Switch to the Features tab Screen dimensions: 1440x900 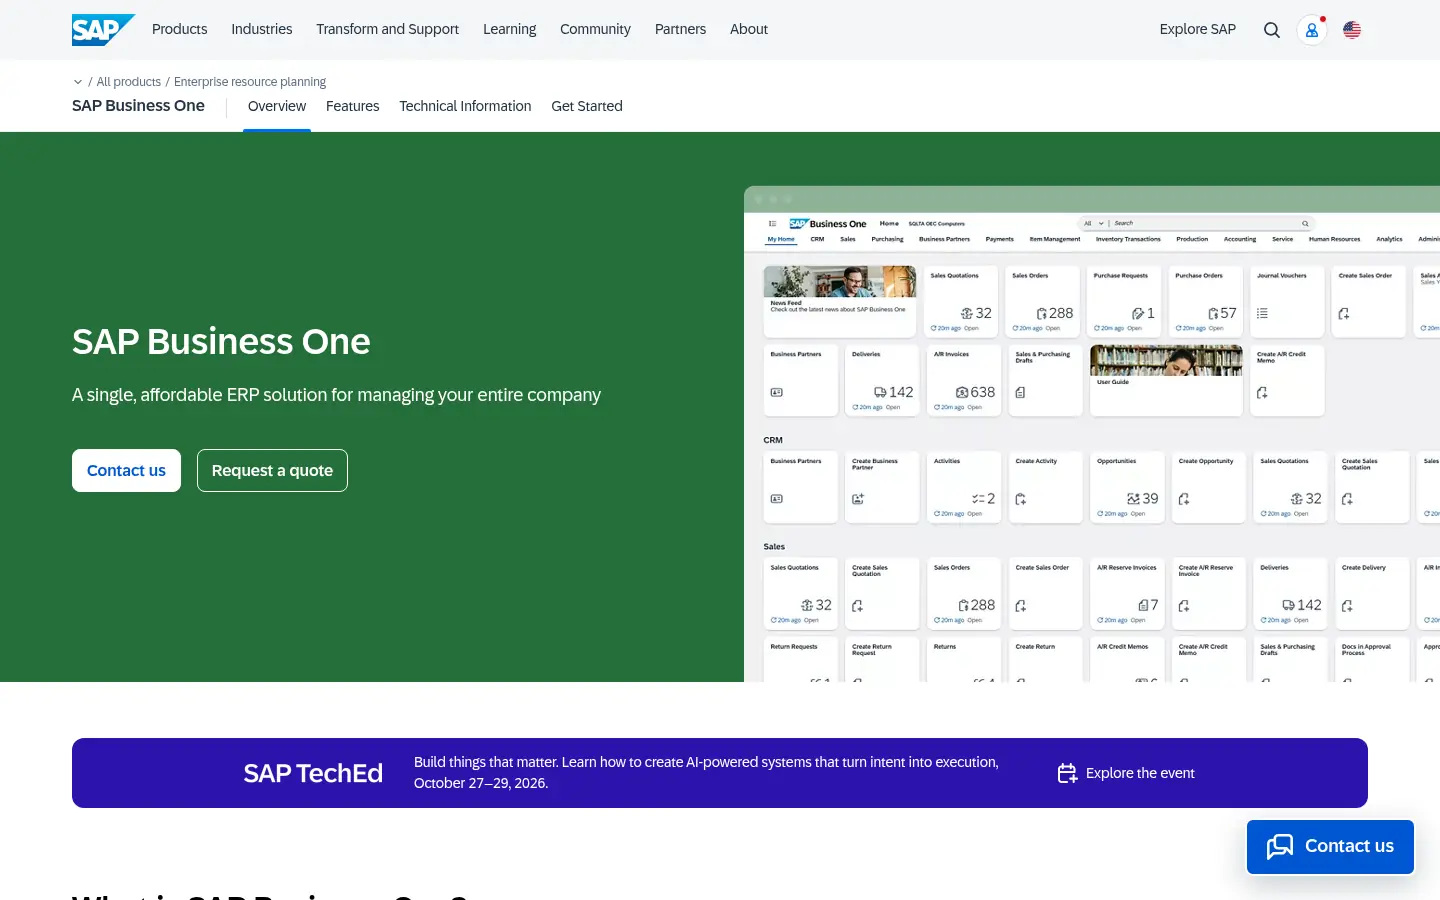click(353, 106)
